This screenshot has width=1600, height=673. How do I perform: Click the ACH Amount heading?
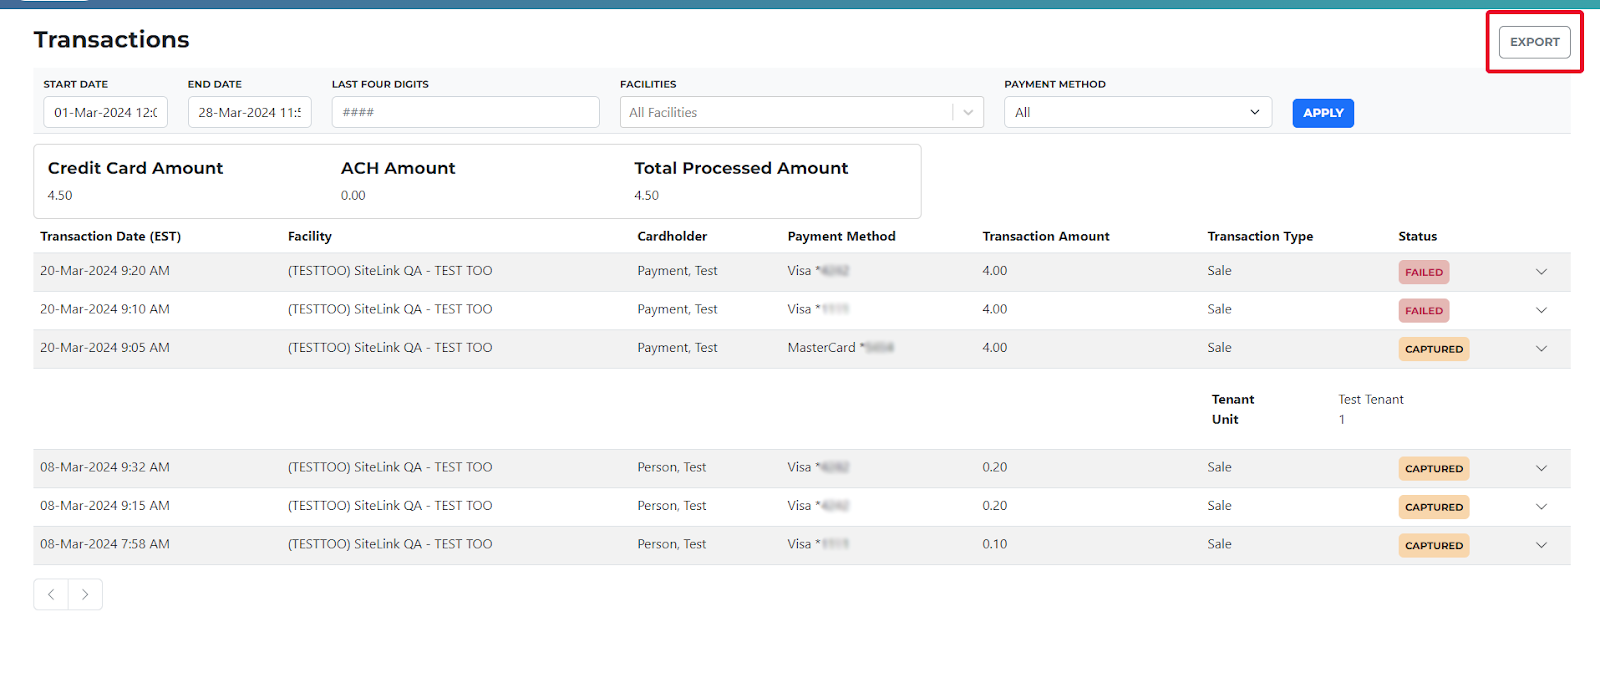coord(398,168)
